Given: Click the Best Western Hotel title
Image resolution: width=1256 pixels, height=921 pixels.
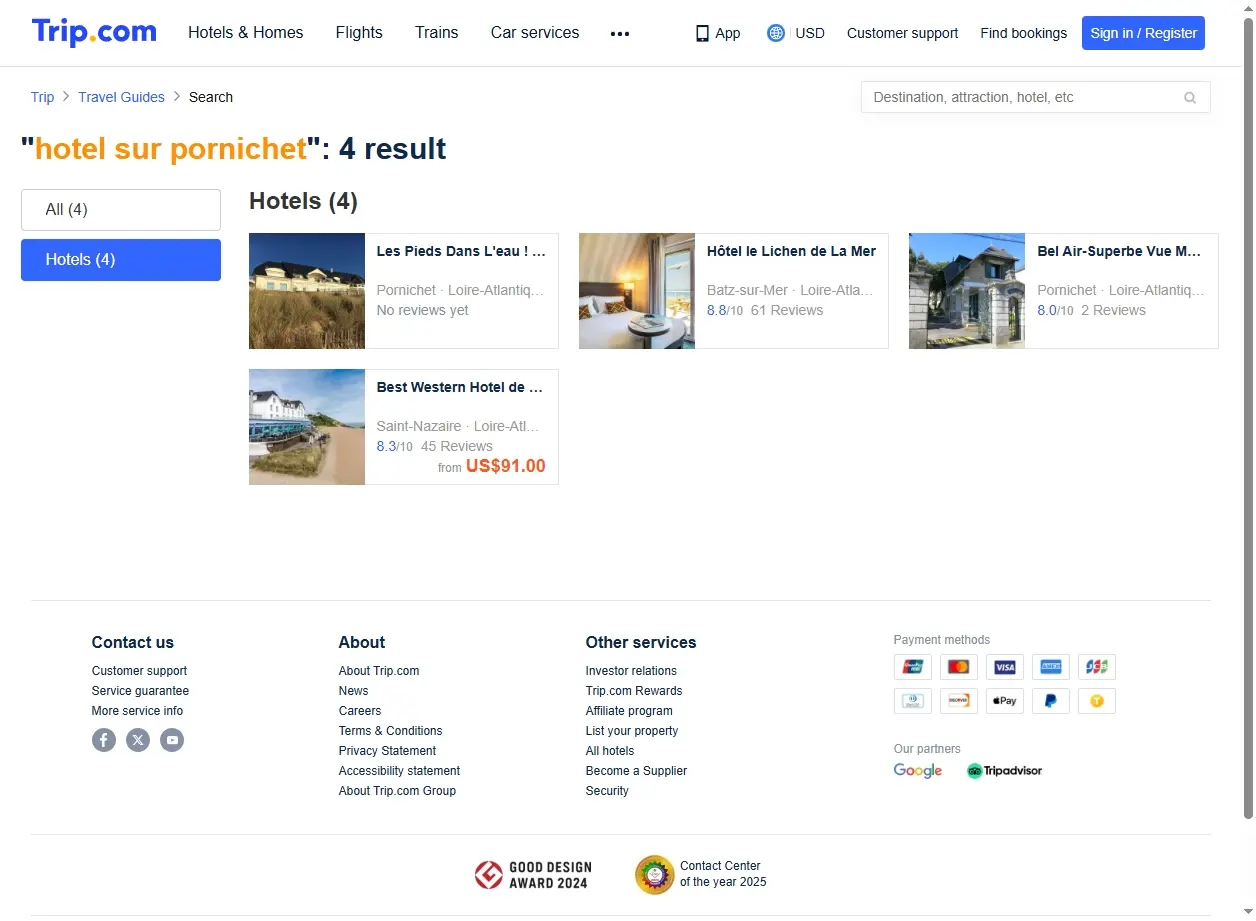Looking at the screenshot, I should pyautogui.click(x=460, y=387).
